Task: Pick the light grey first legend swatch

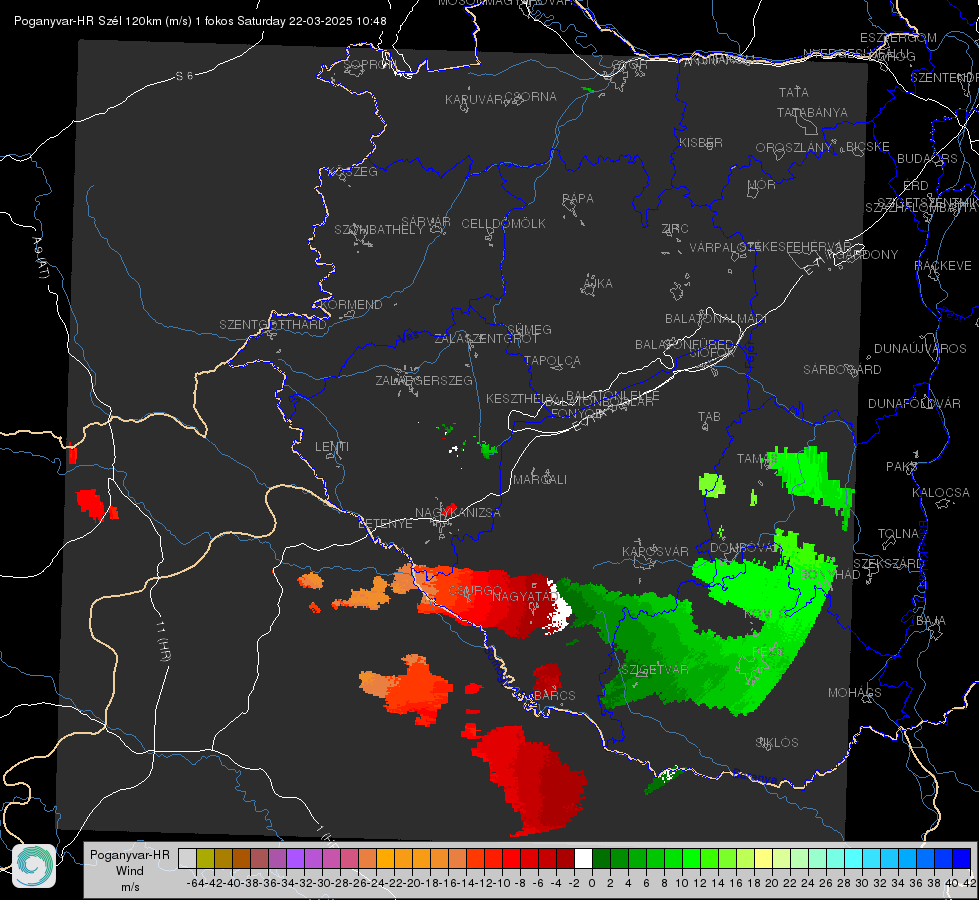Action: (187, 858)
